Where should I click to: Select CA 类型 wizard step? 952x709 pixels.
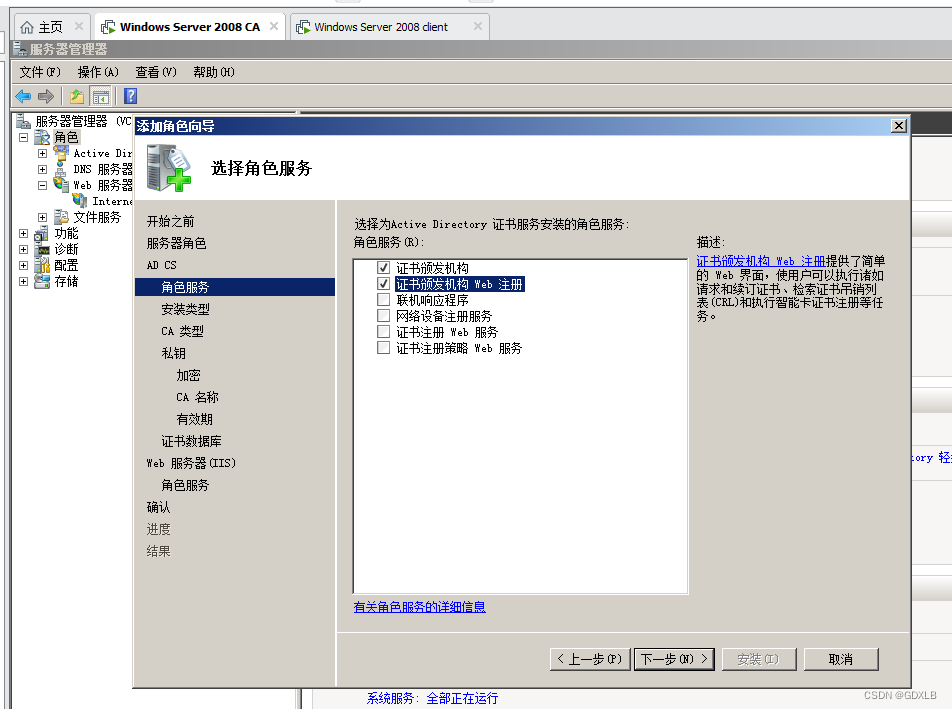click(182, 331)
